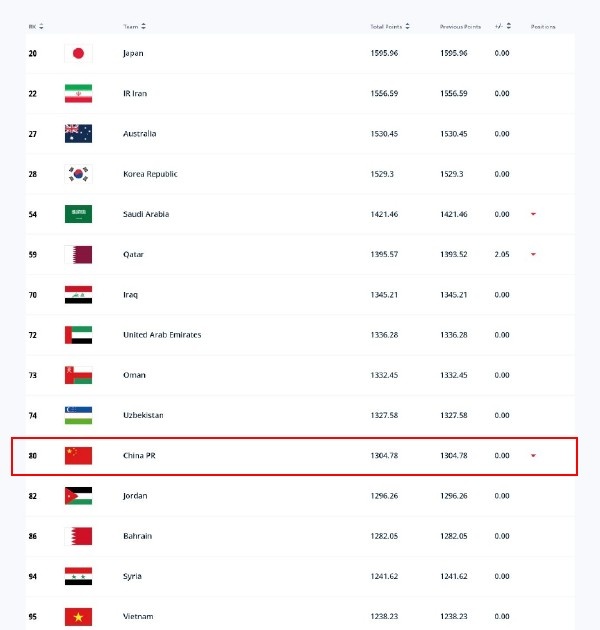Click the Saudi Arabia flag icon
Viewport: 600px width, 630px height.
[x=78, y=214]
